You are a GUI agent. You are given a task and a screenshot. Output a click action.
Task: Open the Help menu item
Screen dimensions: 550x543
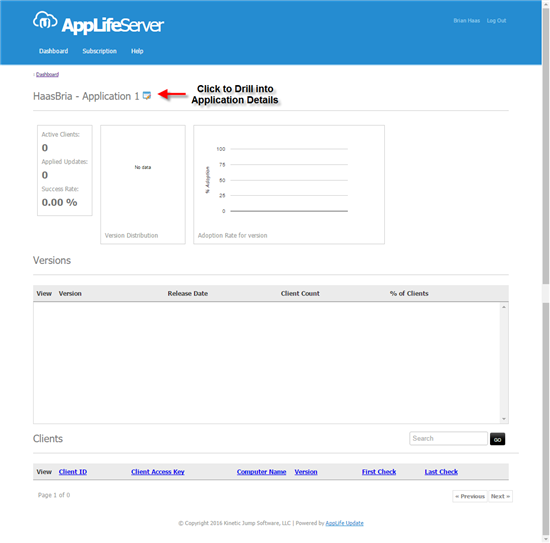coord(137,51)
